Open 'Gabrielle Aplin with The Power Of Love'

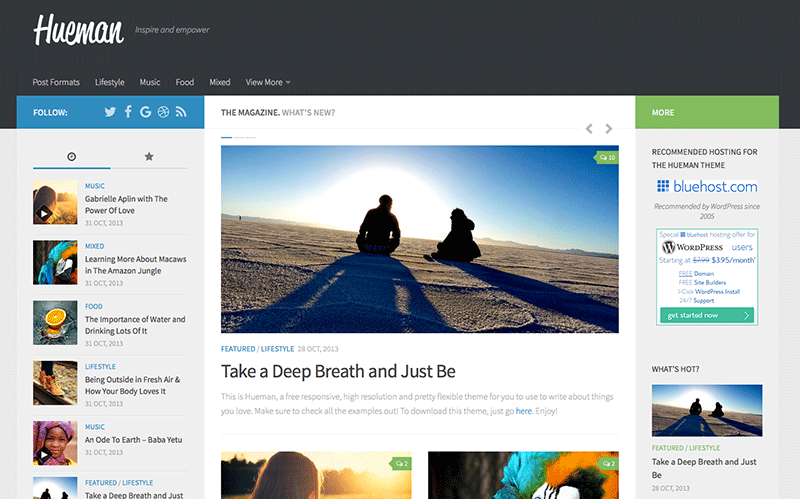click(126, 205)
